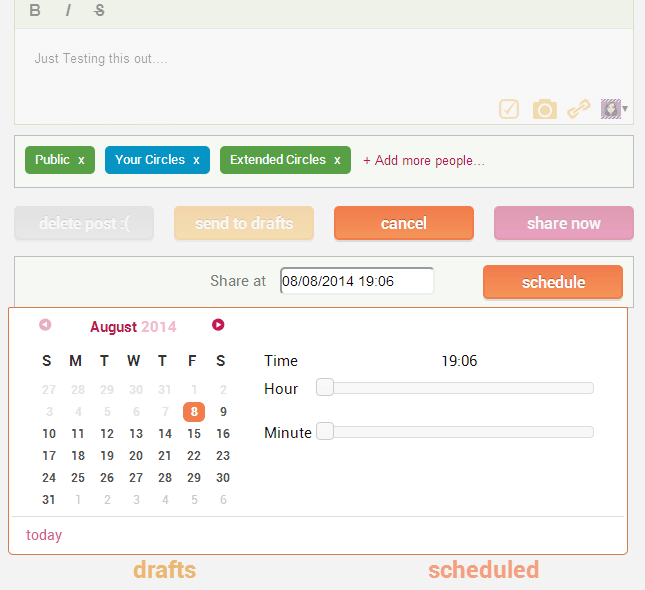Screen dimensions: 645x590
Task: Click the Minute slider handle
Action: pos(325,431)
